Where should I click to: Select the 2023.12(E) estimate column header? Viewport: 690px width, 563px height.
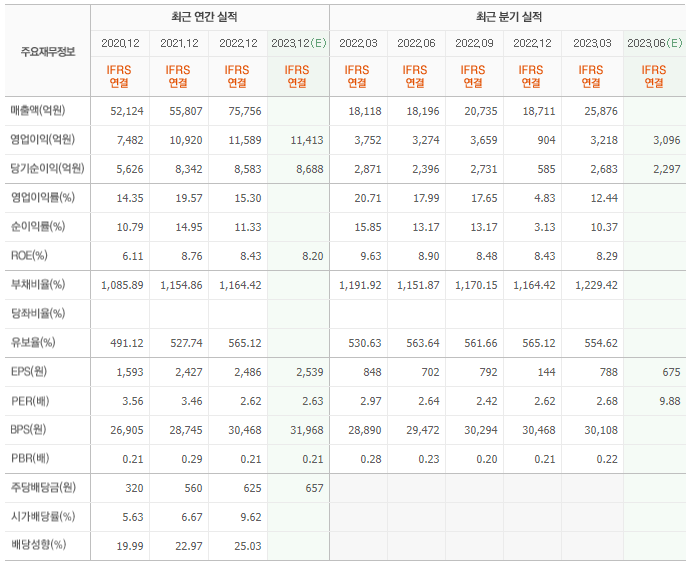pos(299,43)
